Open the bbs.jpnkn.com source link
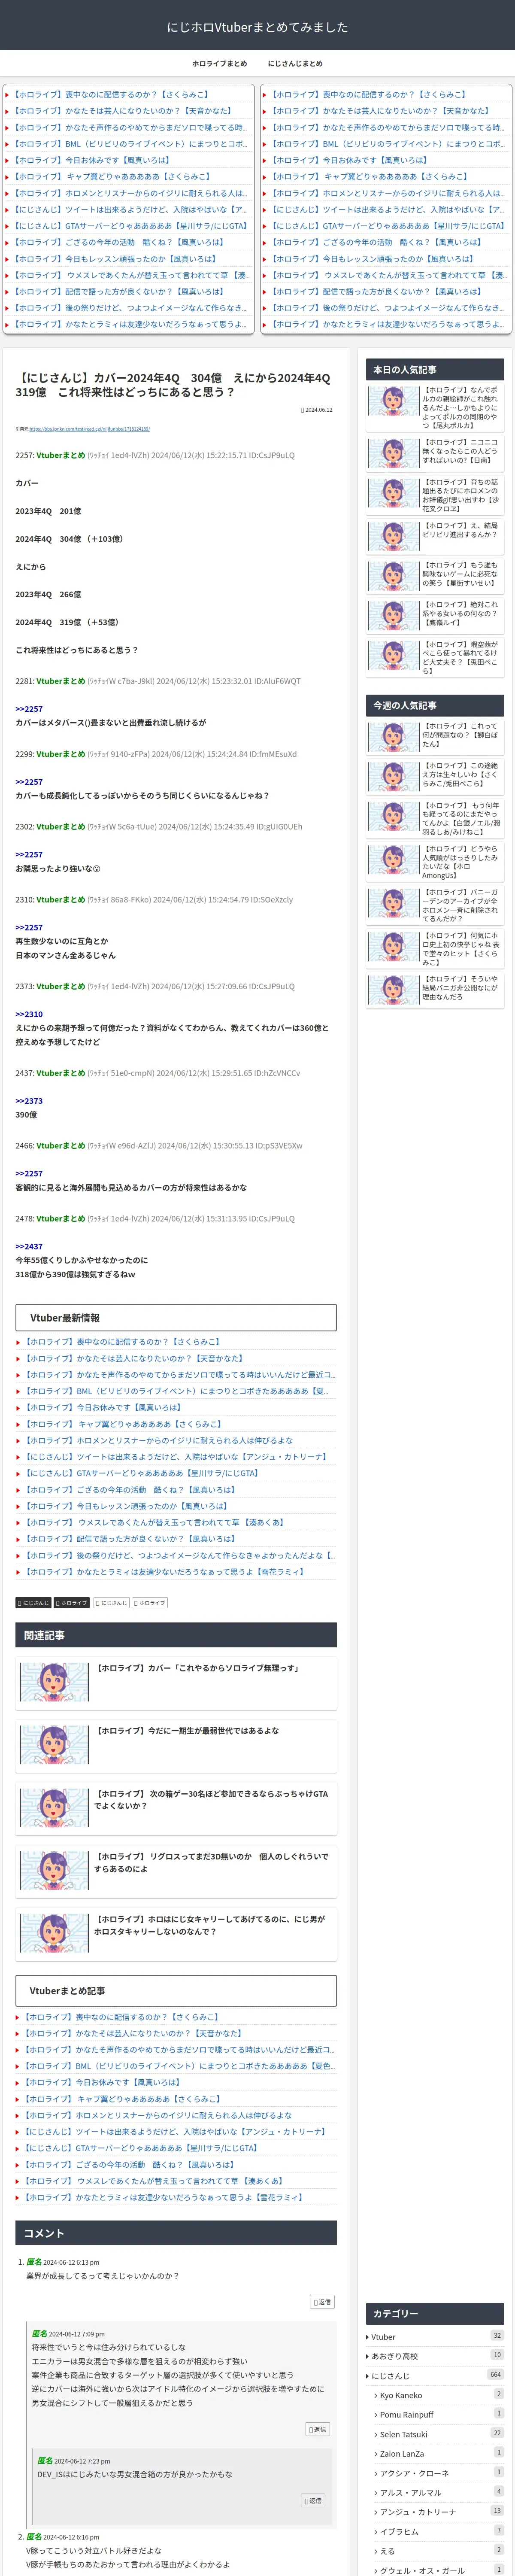The image size is (515, 2576). point(89,428)
